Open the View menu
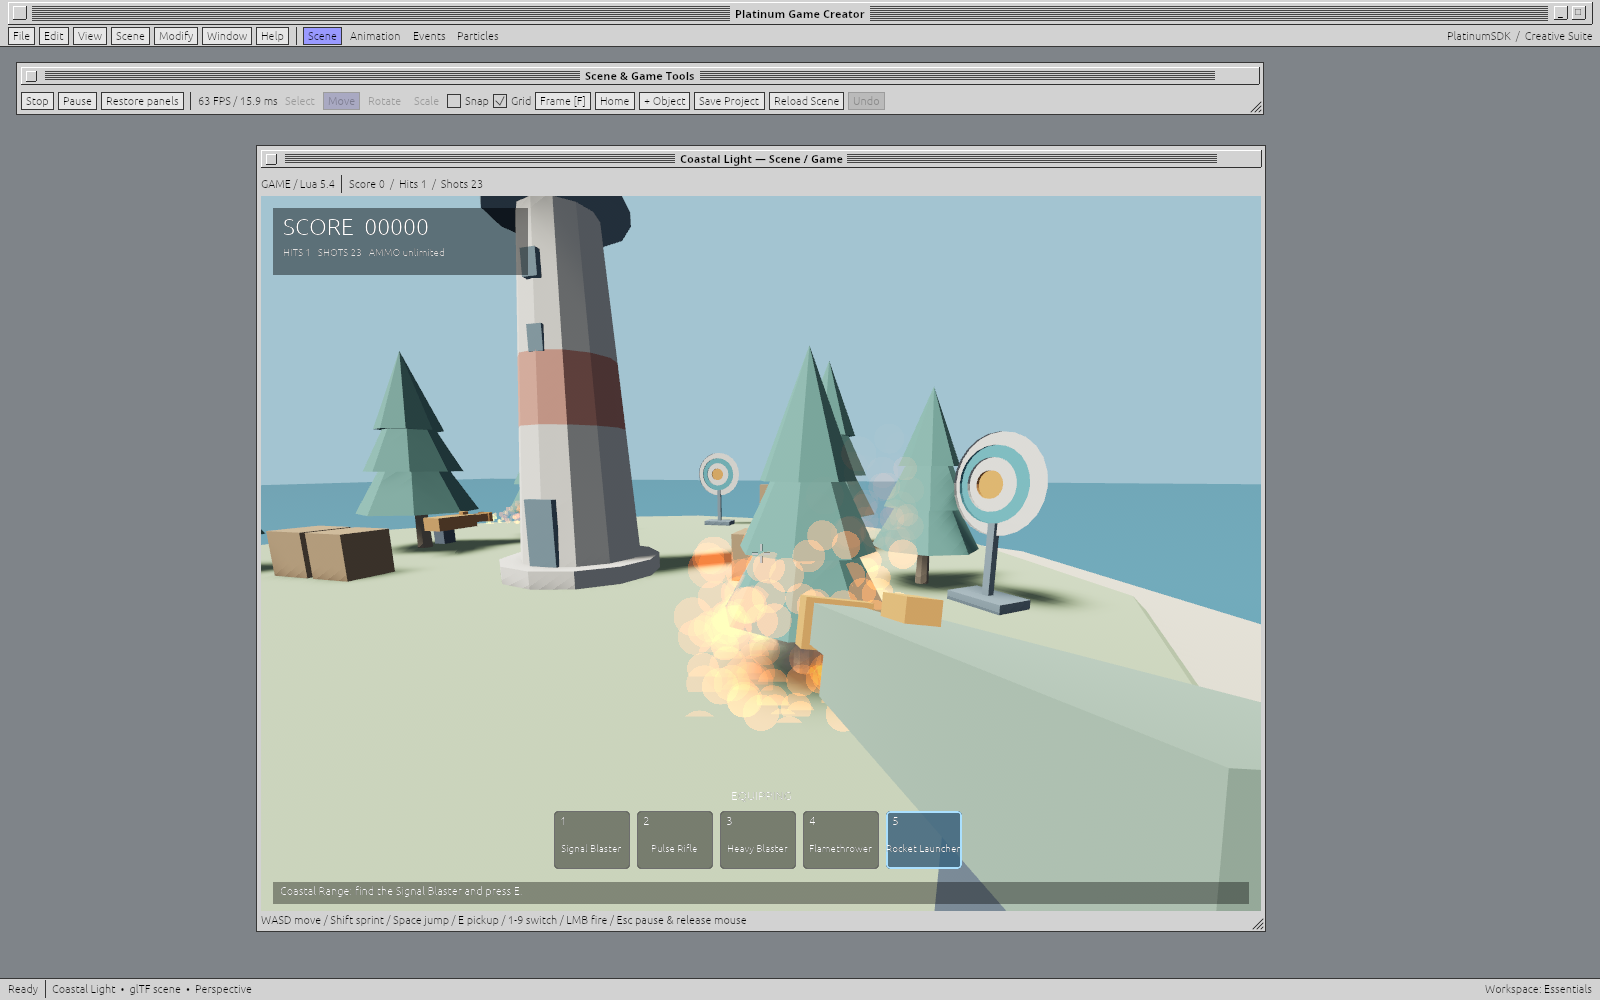Screen dimensions: 1600x1000 coord(90,36)
